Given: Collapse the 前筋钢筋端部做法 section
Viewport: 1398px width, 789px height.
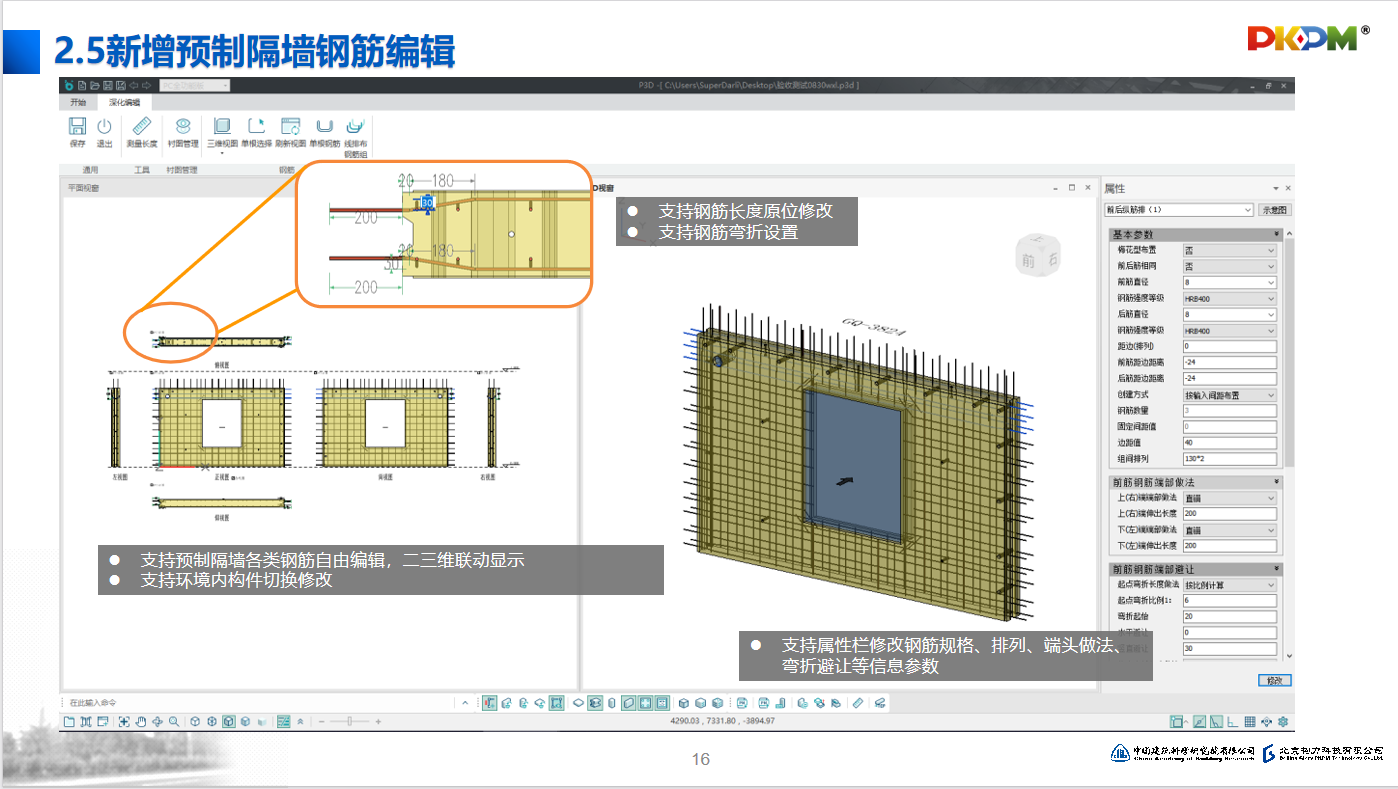Looking at the screenshot, I should pyautogui.click(x=1277, y=482).
